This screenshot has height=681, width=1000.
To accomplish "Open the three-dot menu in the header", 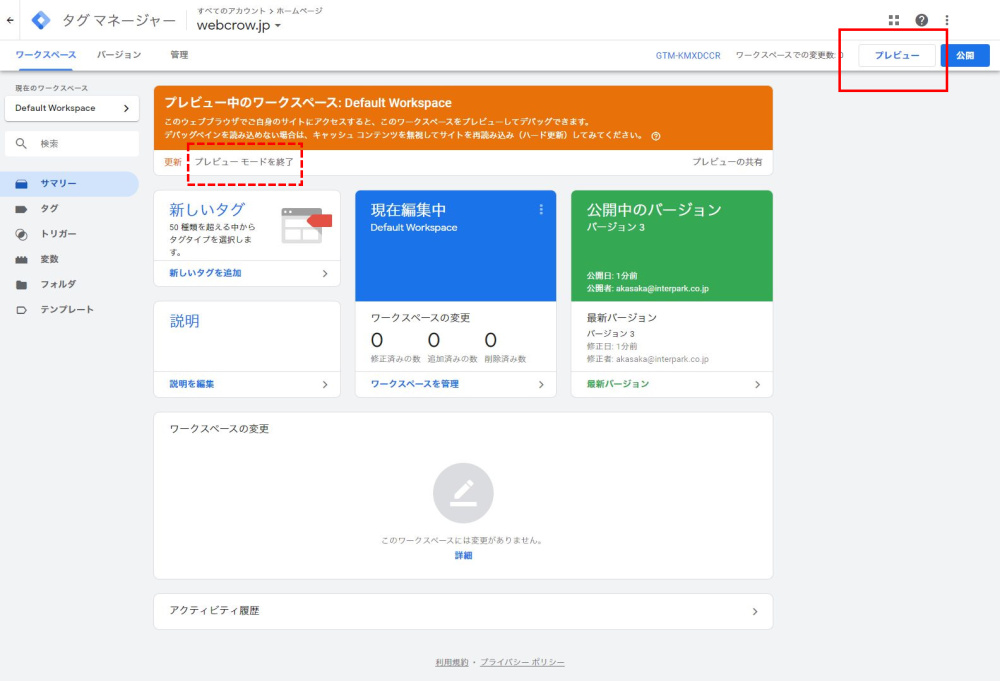I will 947,20.
